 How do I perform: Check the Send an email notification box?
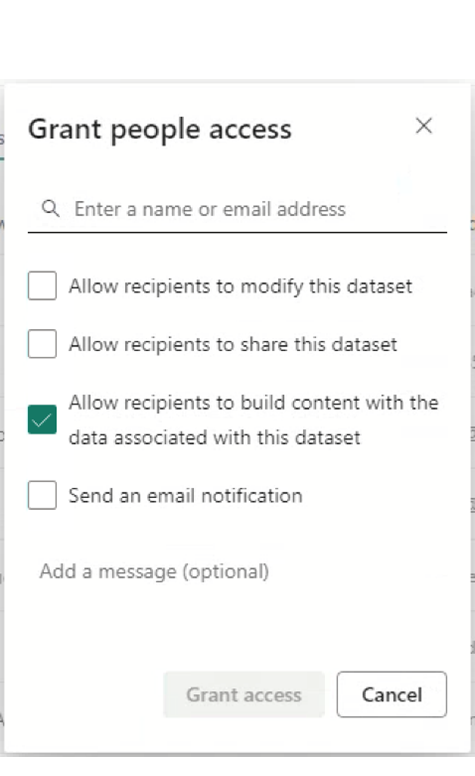[42, 495]
